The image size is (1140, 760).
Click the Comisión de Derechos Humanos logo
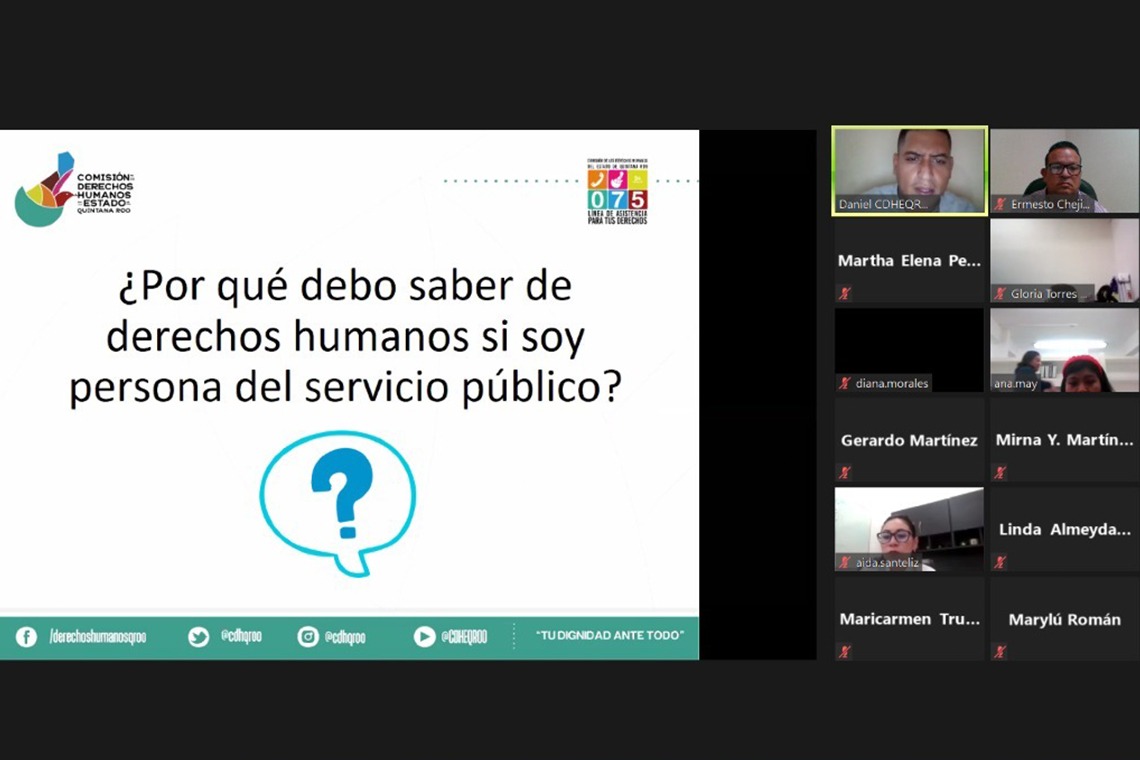click(74, 189)
